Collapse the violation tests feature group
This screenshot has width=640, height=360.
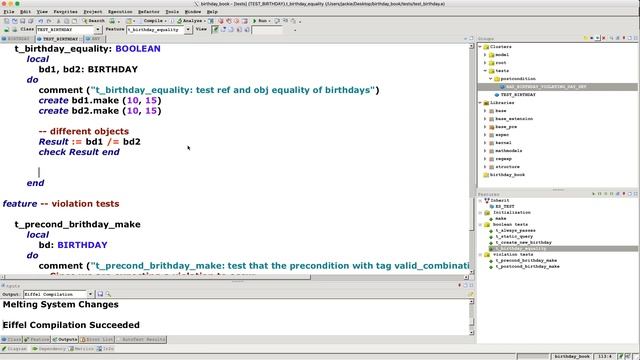coord(480,254)
